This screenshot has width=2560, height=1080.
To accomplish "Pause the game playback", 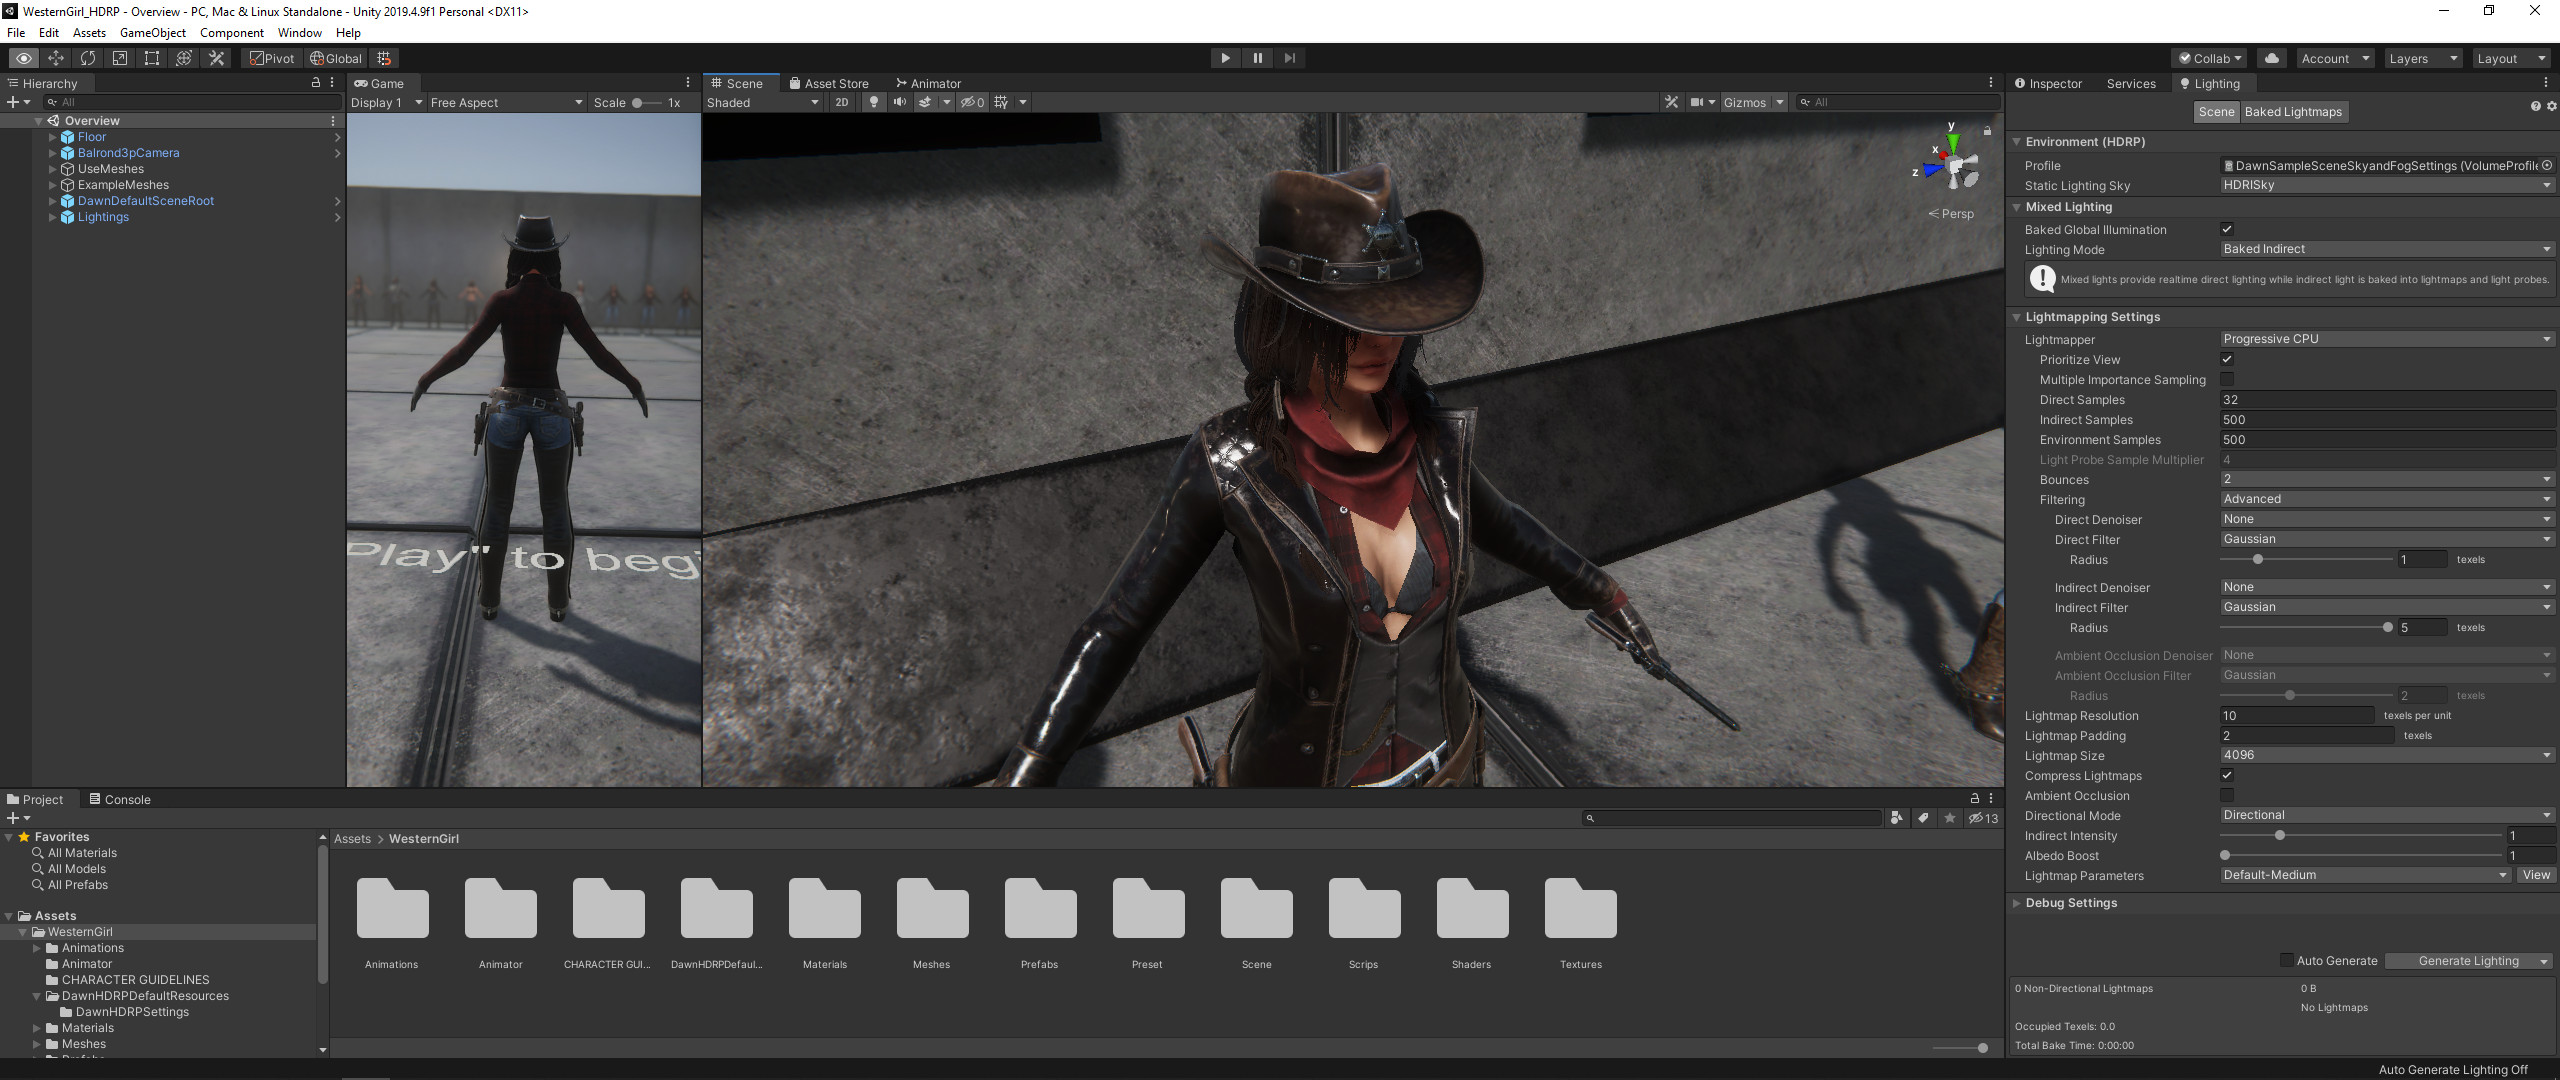I will click(x=1257, y=58).
